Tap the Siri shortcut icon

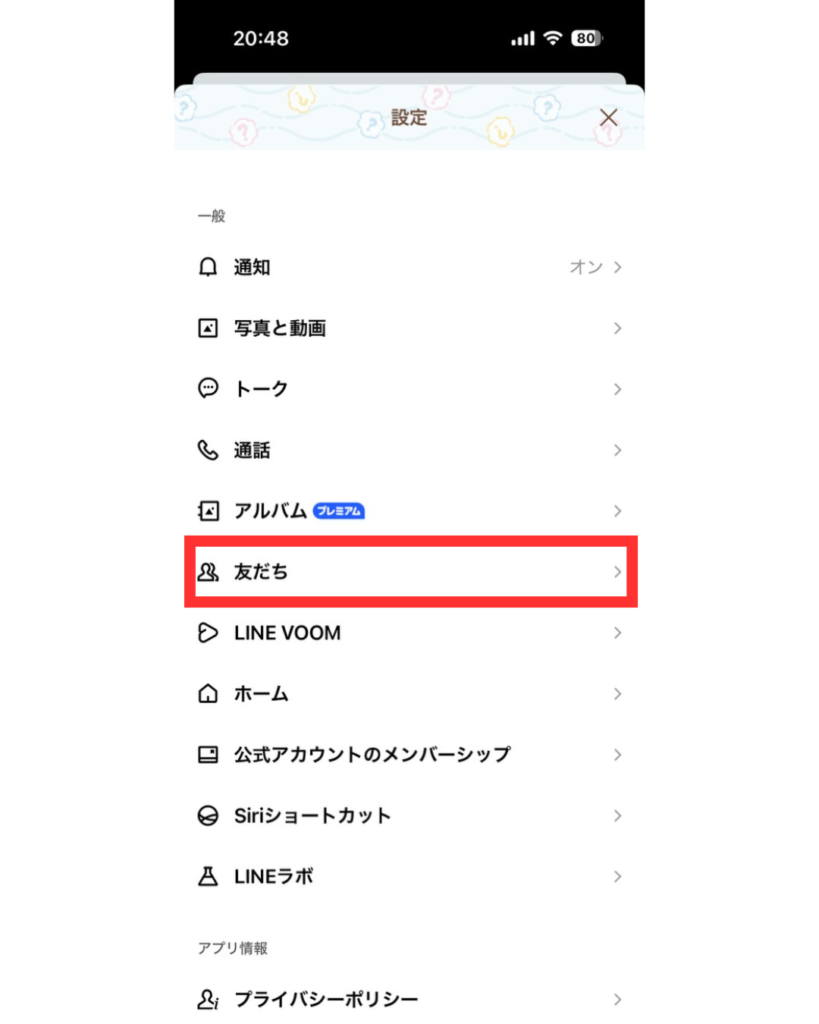click(x=208, y=816)
